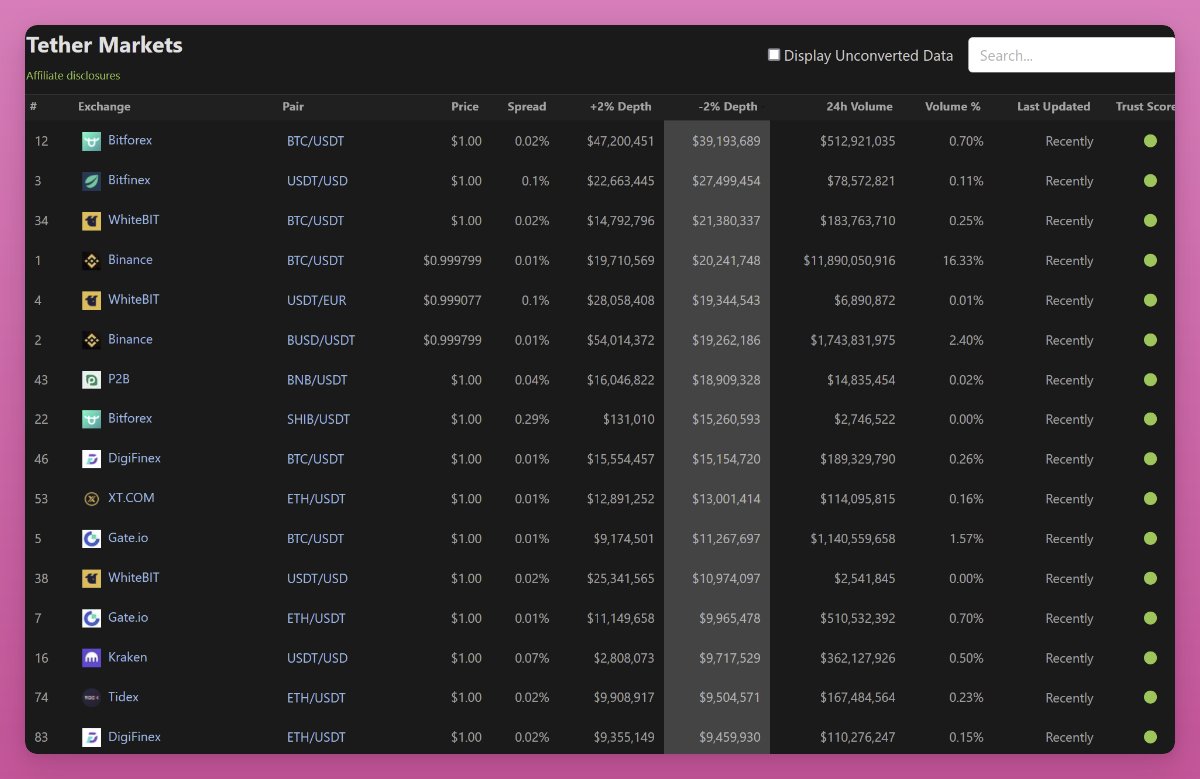Image resolution: width=1200 pixels, height=779 pixels.
Task: Sort by the Trust Score column header
Action: (1145, 107)
